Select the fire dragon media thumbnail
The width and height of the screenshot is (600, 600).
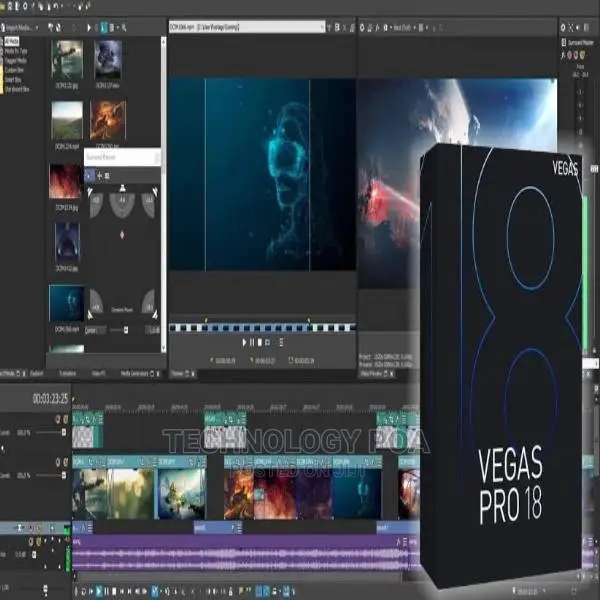108,121
